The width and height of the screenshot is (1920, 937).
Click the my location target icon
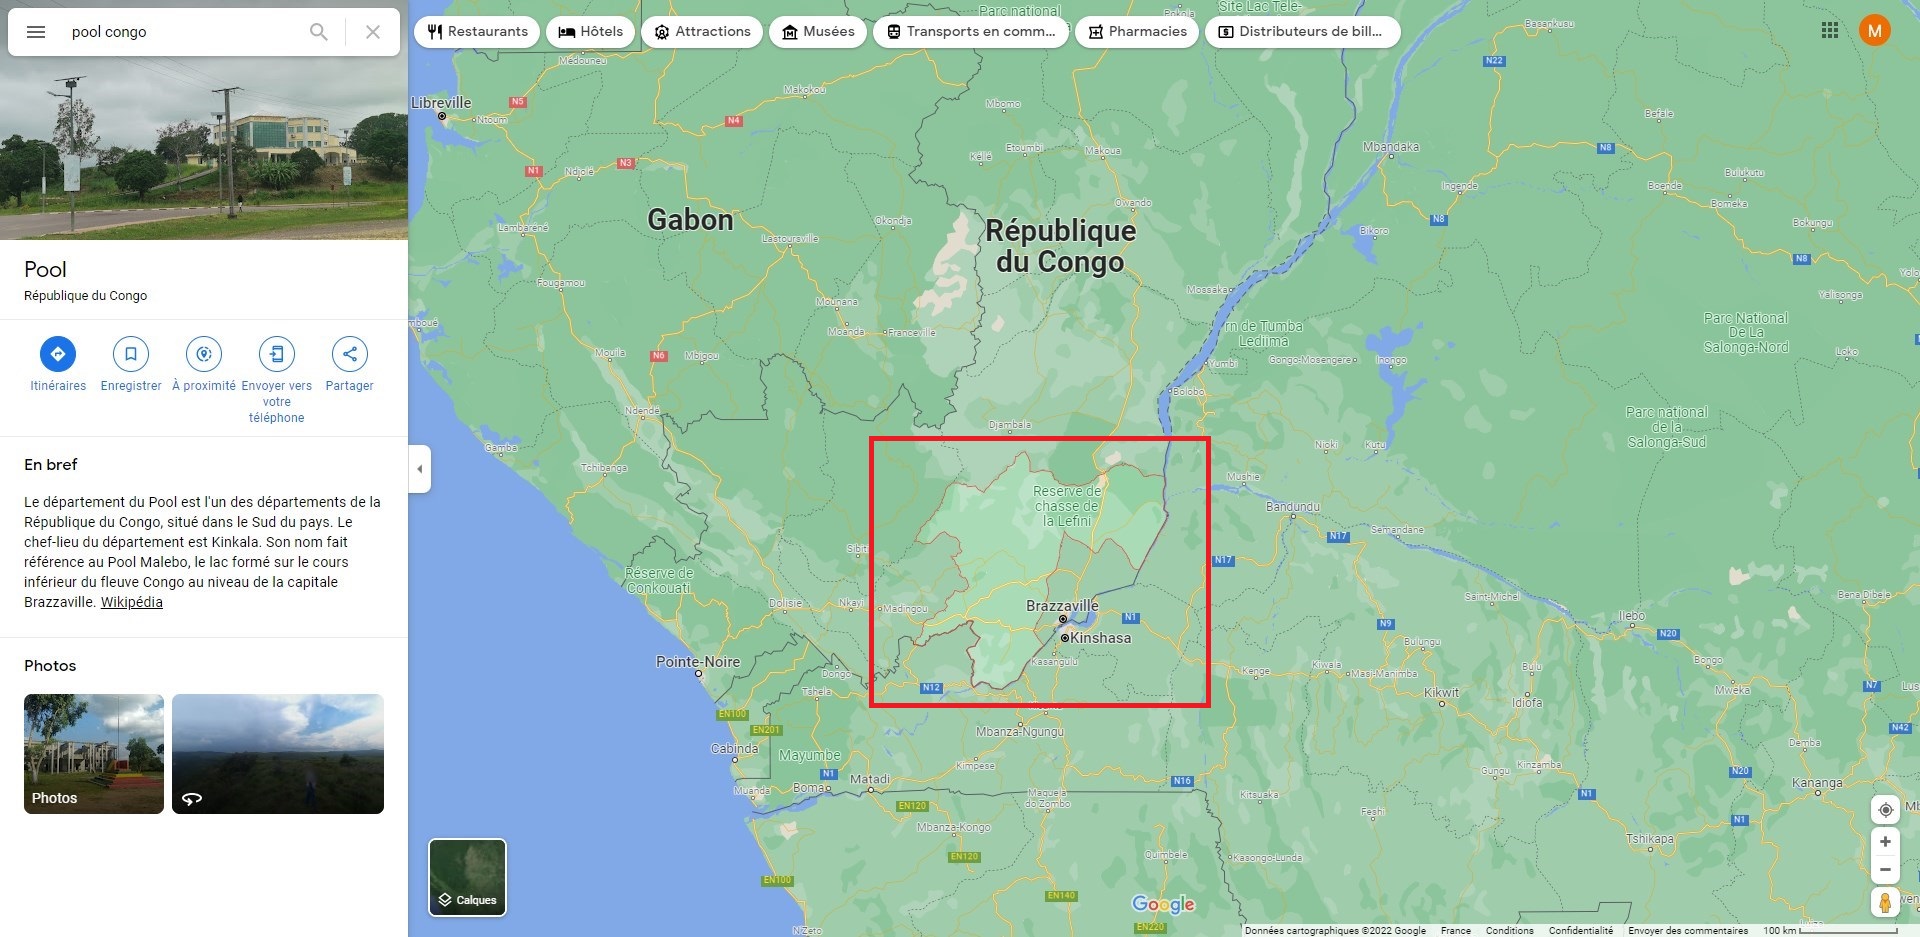(x=1885, y=810)
